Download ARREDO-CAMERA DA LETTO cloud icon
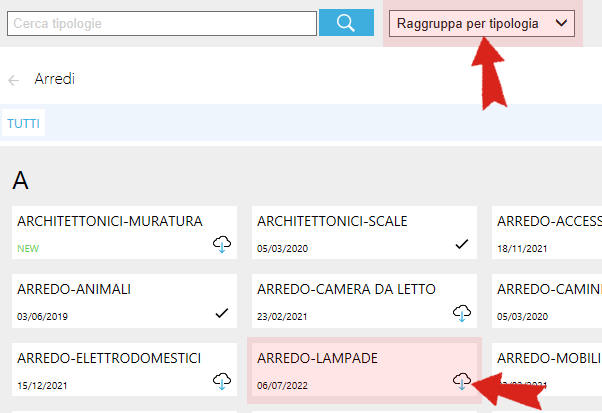The image size is (602, 413). tap(462, 313)
